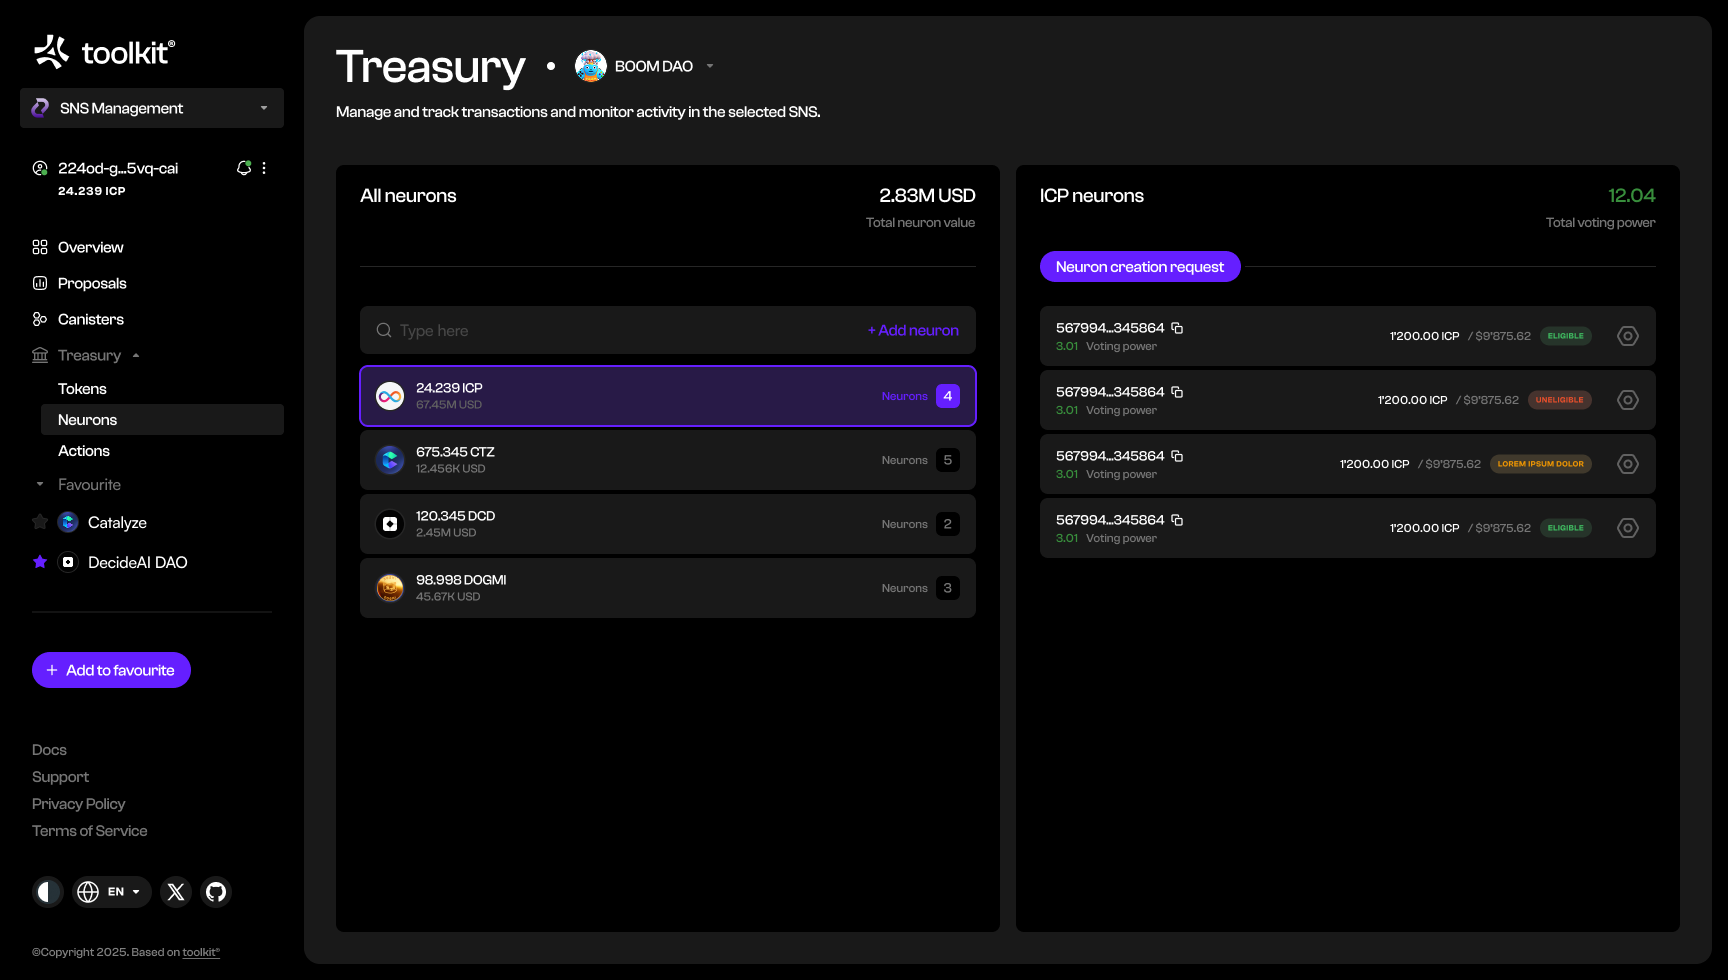Open the Support link
The width and height of the screenshot is (1728, 980).
(x=60, y=777)
